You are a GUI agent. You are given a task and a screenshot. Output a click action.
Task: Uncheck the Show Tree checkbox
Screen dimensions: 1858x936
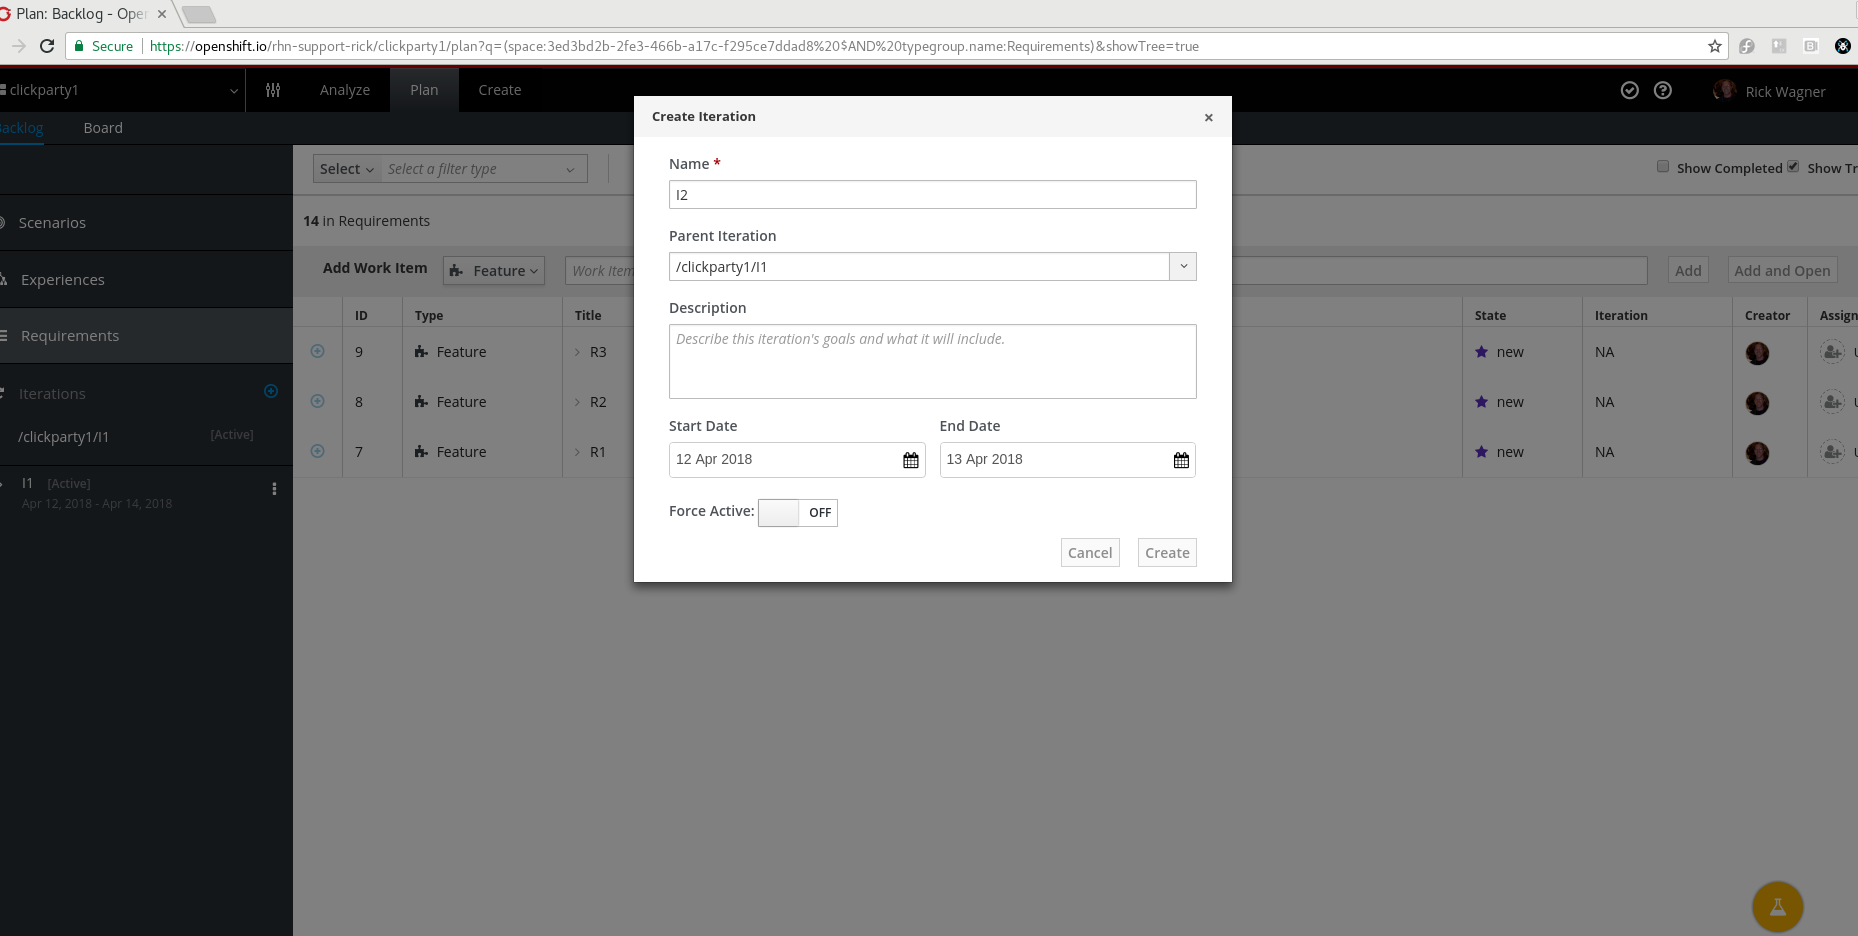(x=1794, y=166)
